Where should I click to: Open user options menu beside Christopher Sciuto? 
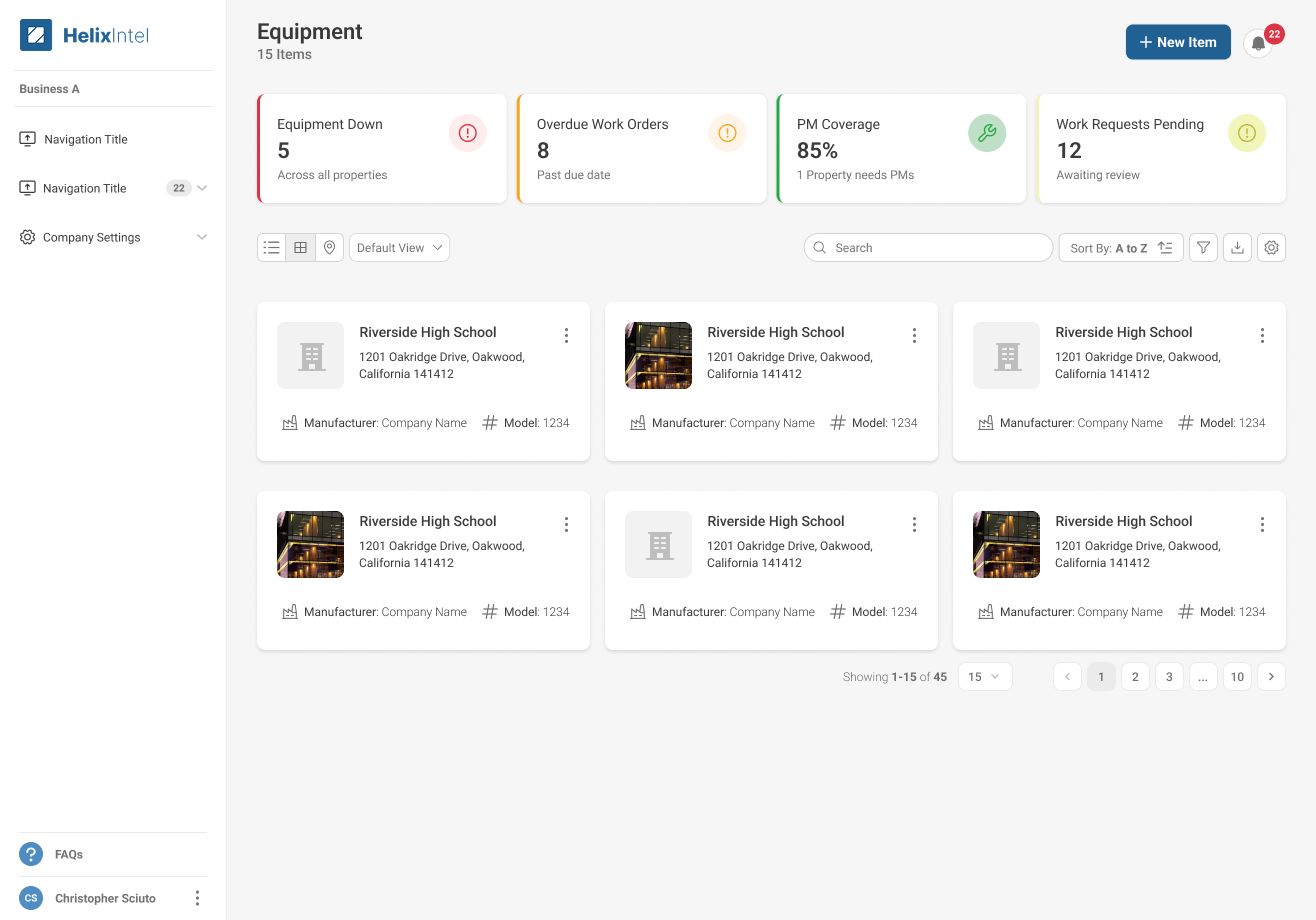(x=197, y=898)
